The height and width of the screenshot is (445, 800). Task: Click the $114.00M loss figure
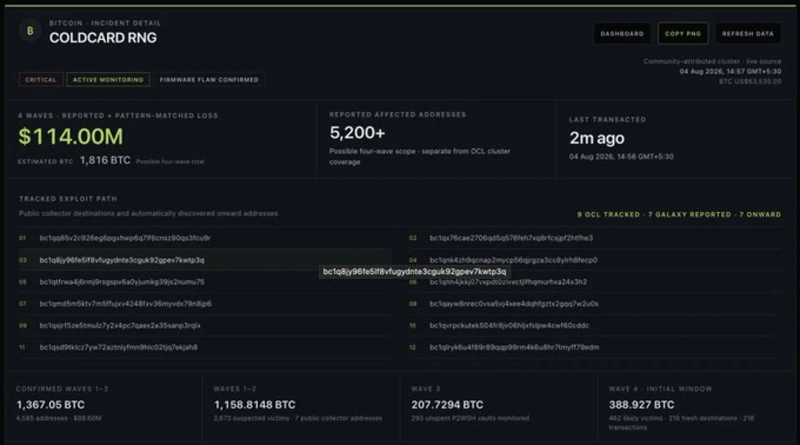(x=71, y=137)
